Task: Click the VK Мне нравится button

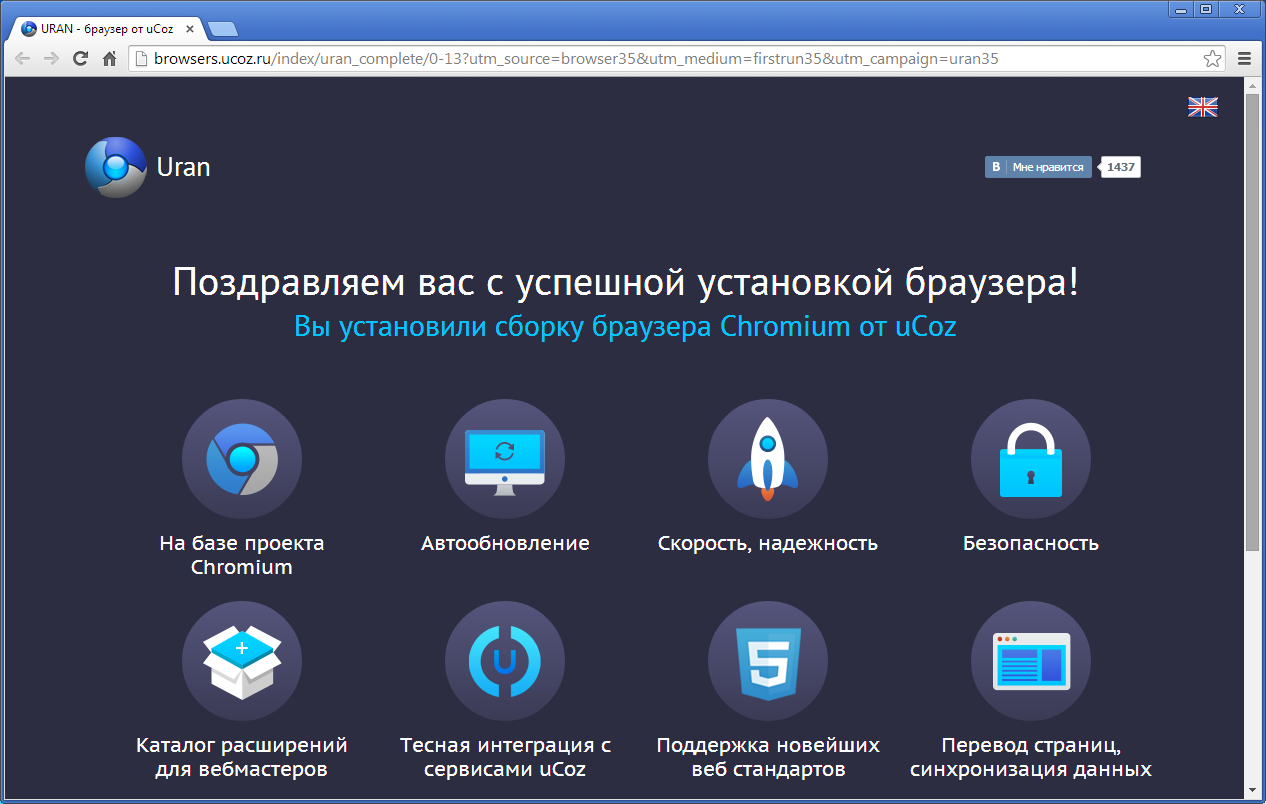Action: click(x=1038, y=167)
